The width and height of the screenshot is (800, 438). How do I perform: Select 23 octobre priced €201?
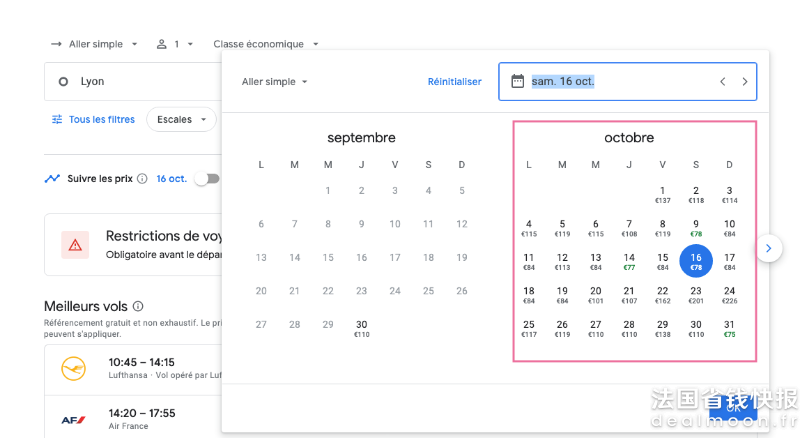[696, 295]
